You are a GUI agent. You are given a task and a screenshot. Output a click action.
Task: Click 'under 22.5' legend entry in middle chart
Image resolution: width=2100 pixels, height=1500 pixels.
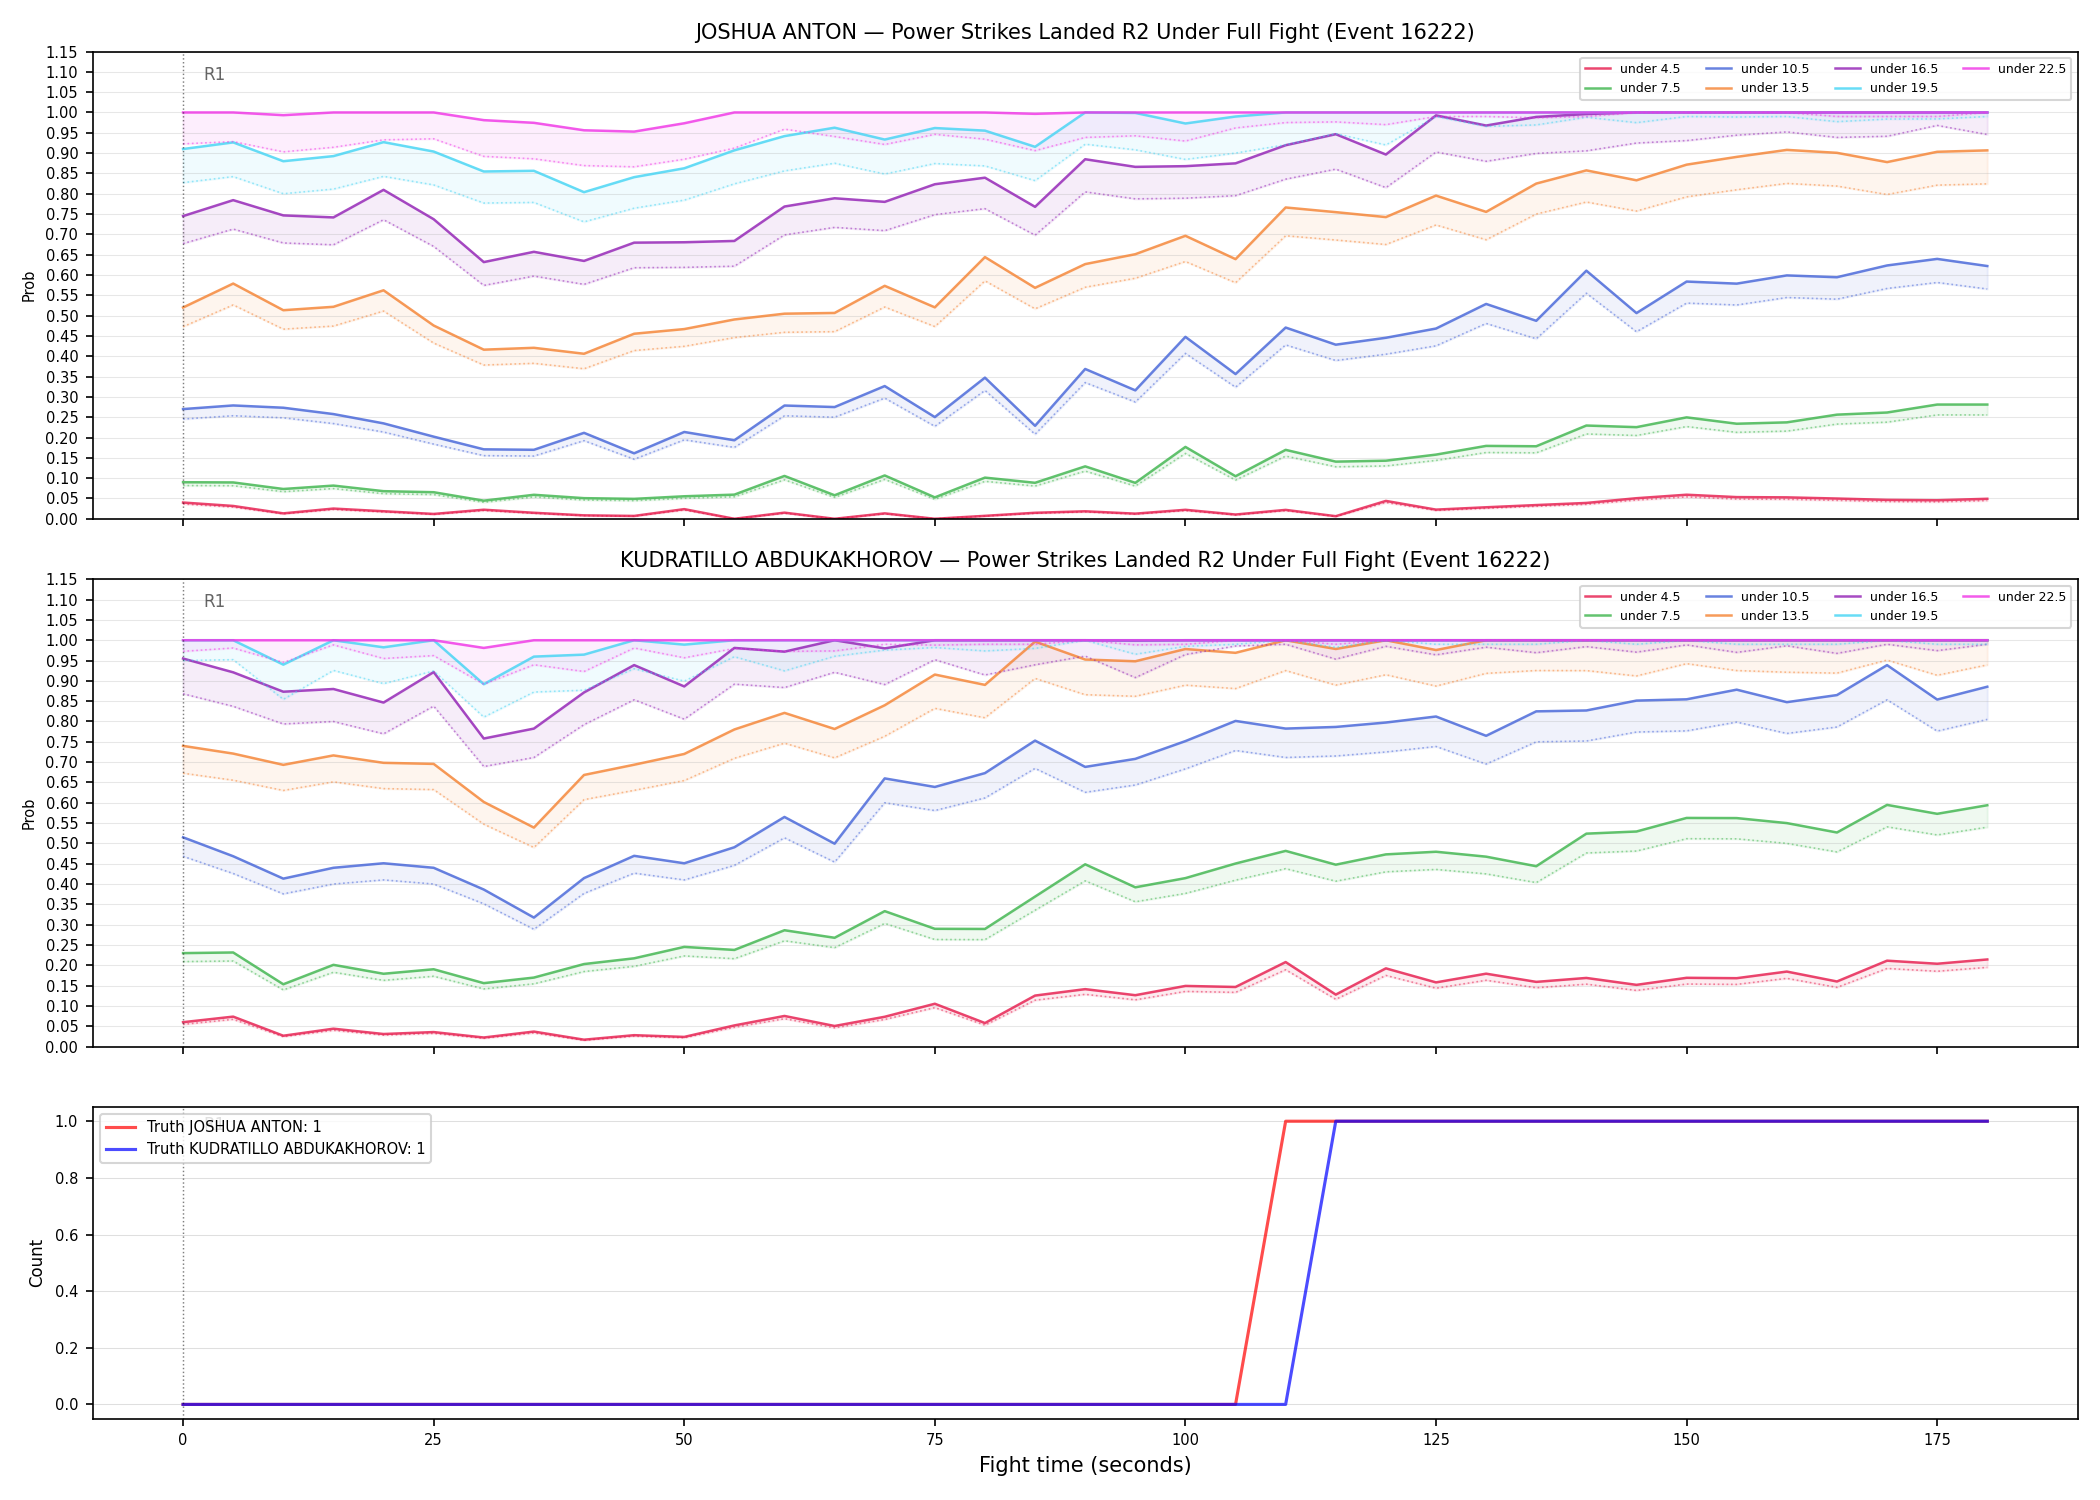point(2015,597)
